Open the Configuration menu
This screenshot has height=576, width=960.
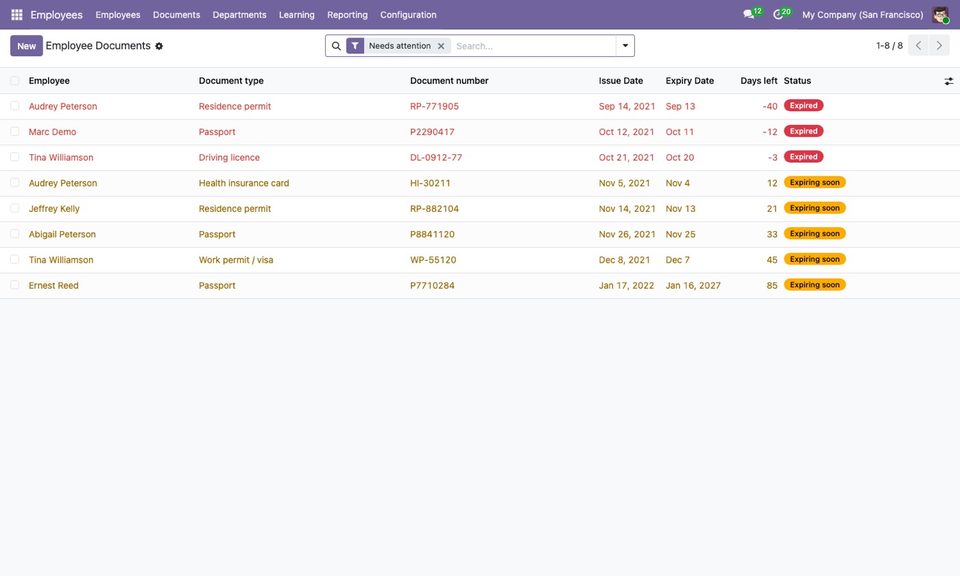tap(408, 15)
